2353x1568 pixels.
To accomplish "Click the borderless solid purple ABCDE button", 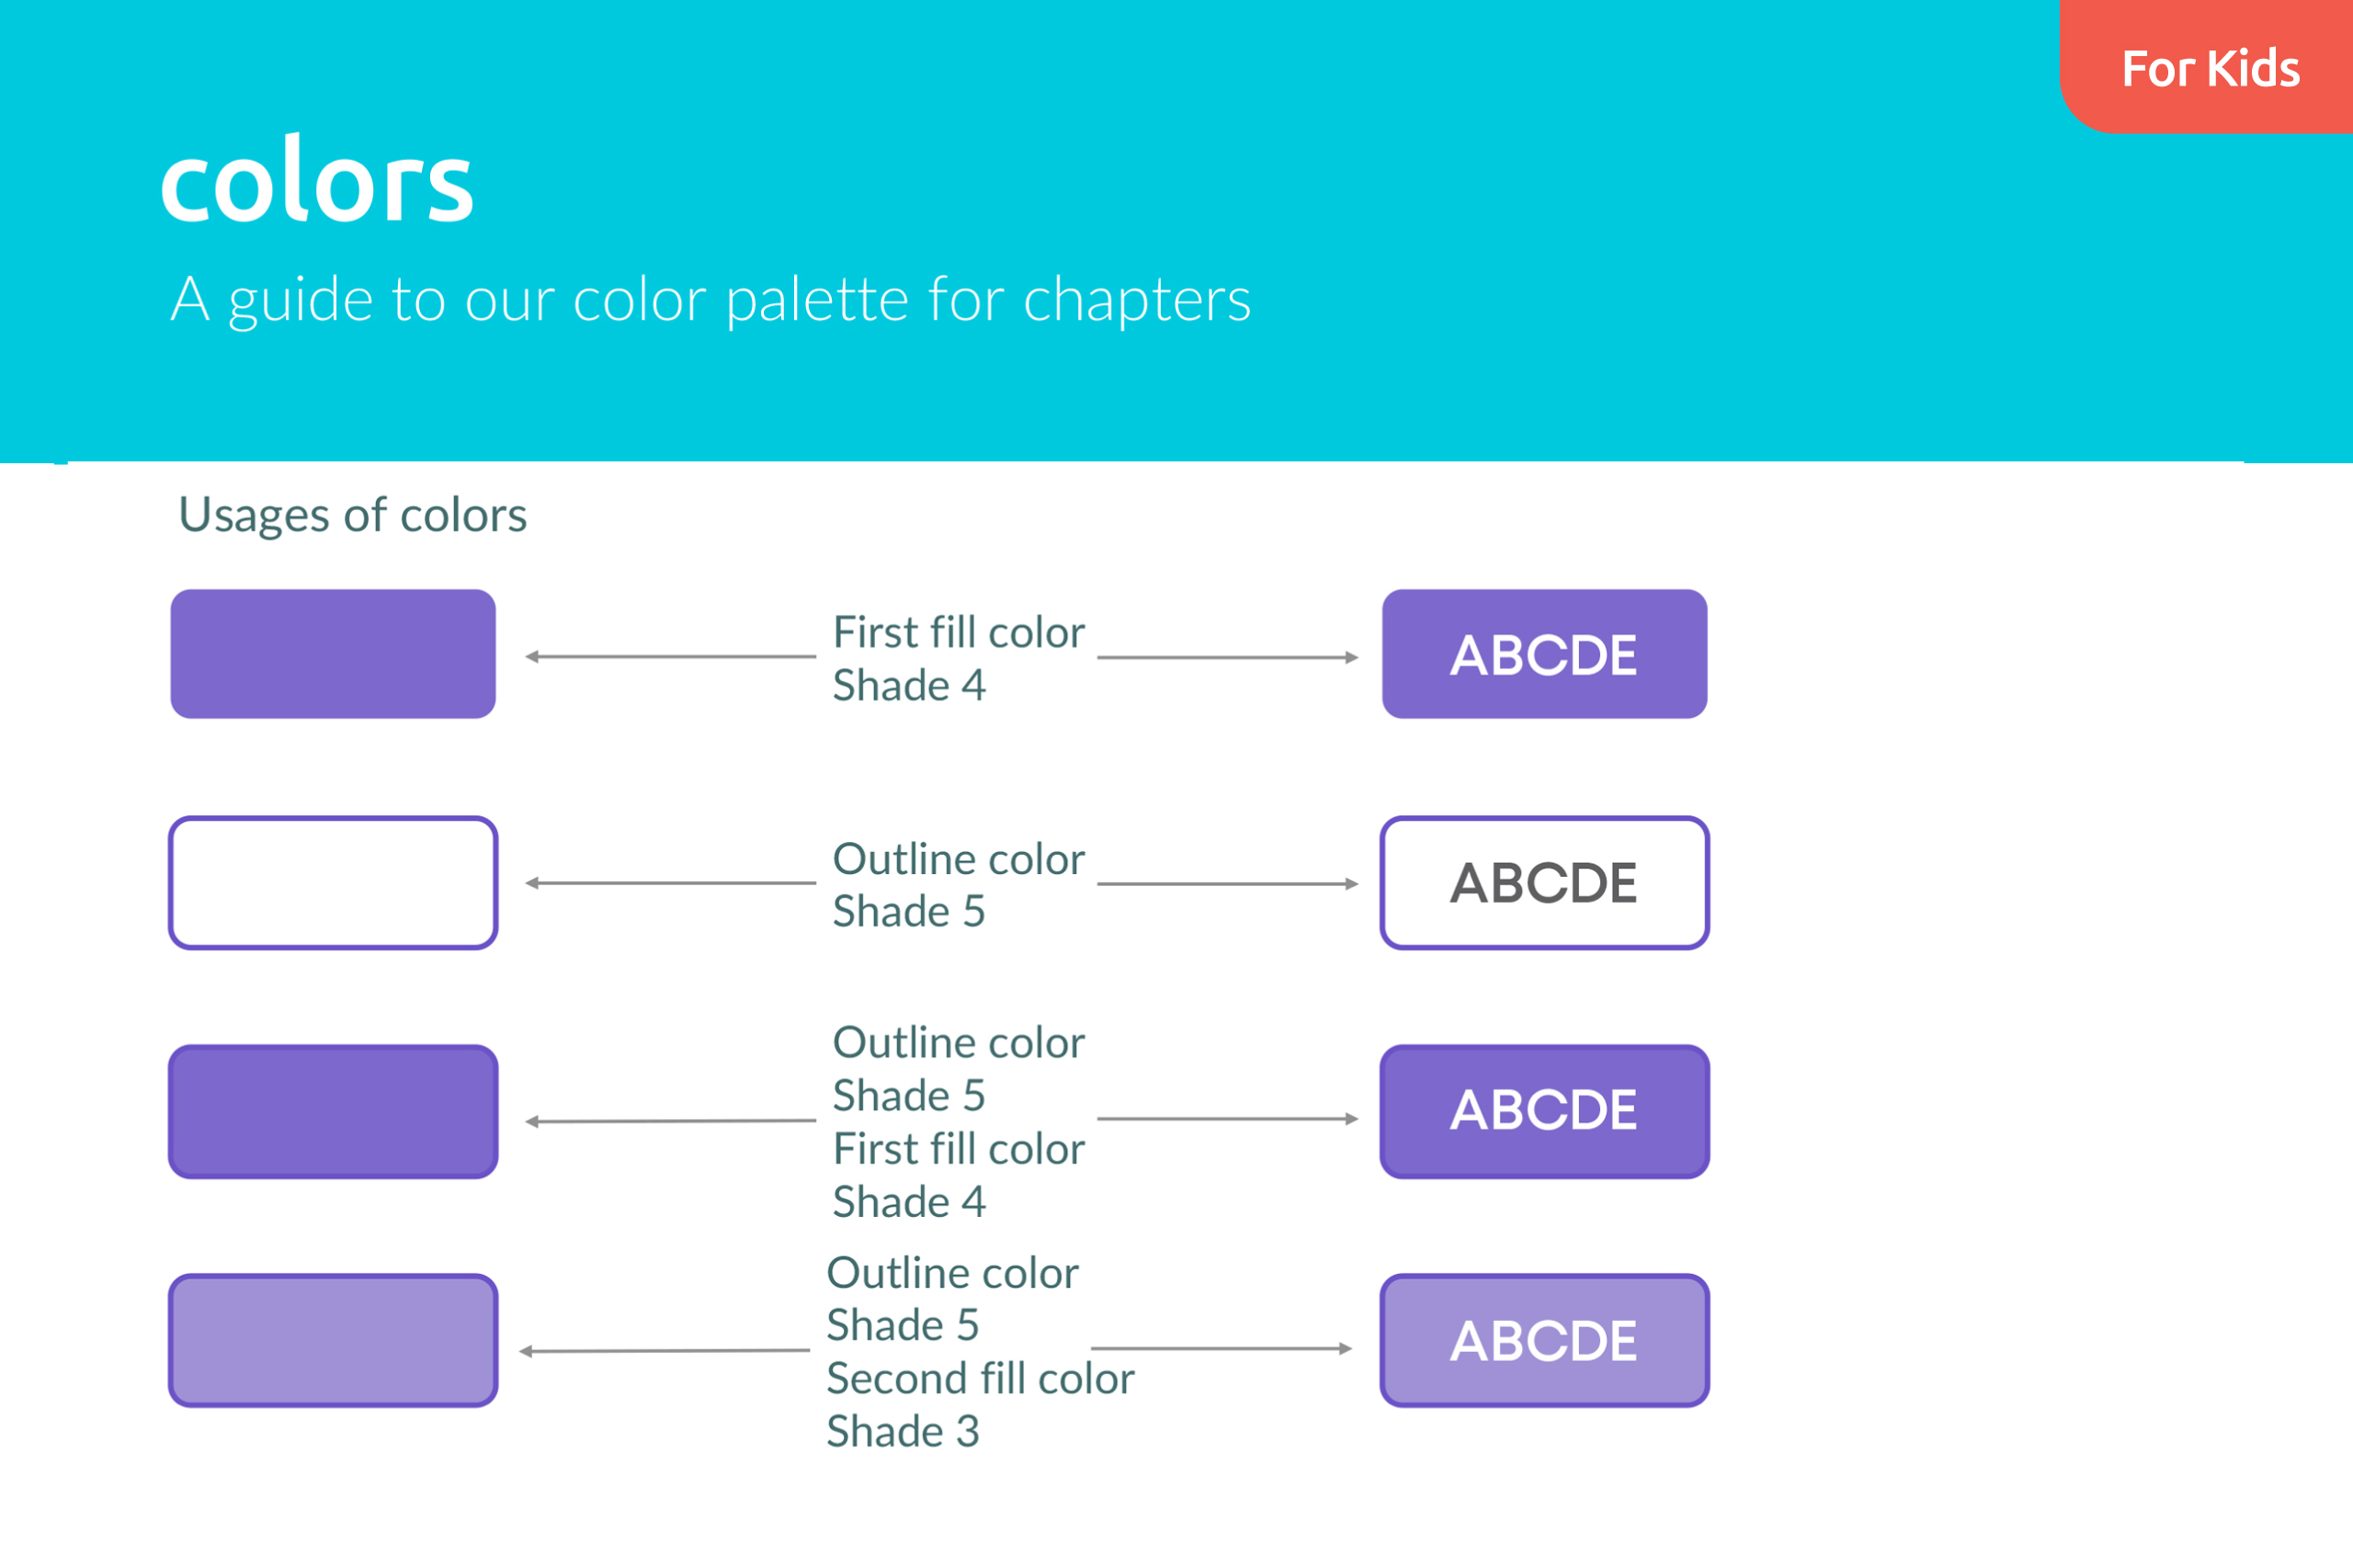I will (x=1544, y=654).
